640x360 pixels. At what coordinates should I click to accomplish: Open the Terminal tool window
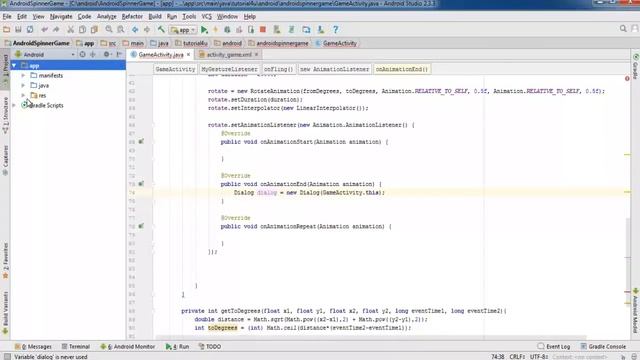coord(76,347)
